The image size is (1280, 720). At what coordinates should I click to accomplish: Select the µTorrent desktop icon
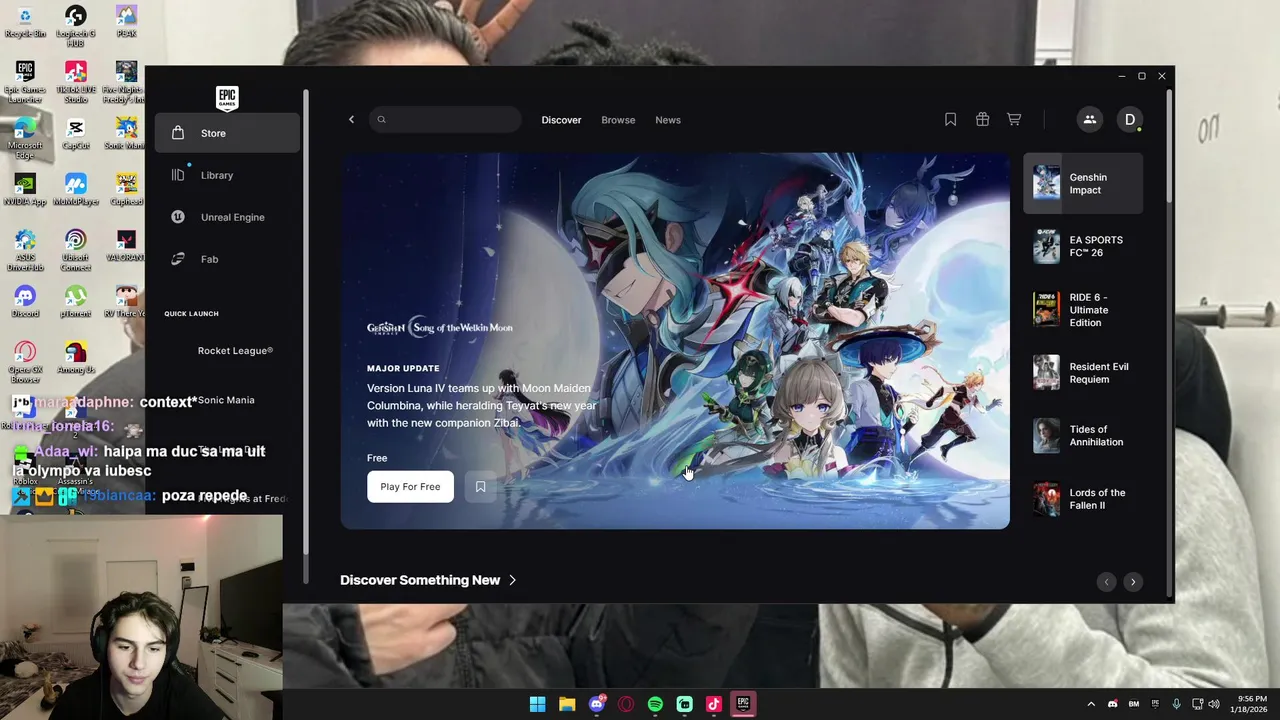click(x=75, y=302)
